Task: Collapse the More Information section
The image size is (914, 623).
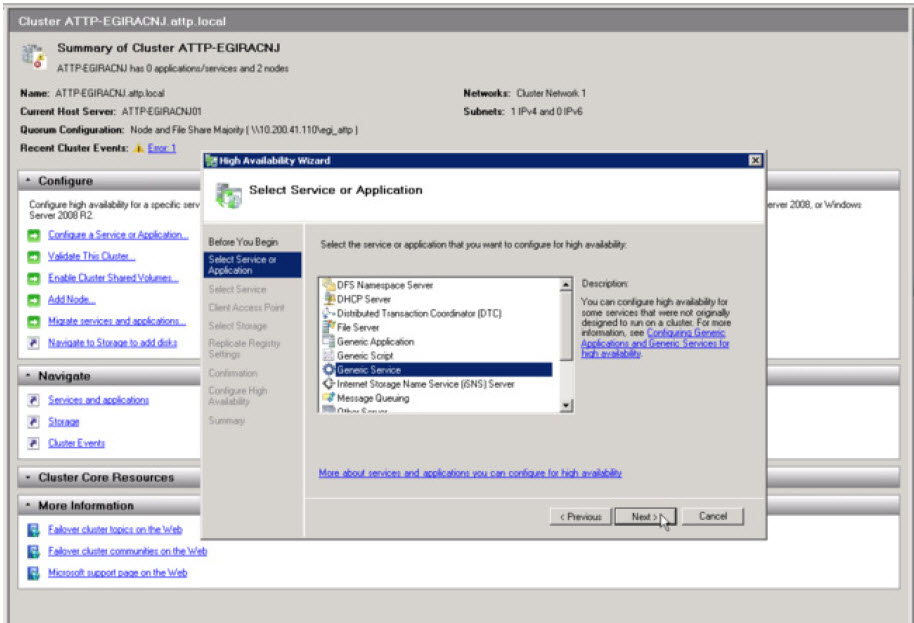Action: pos(28,505)
